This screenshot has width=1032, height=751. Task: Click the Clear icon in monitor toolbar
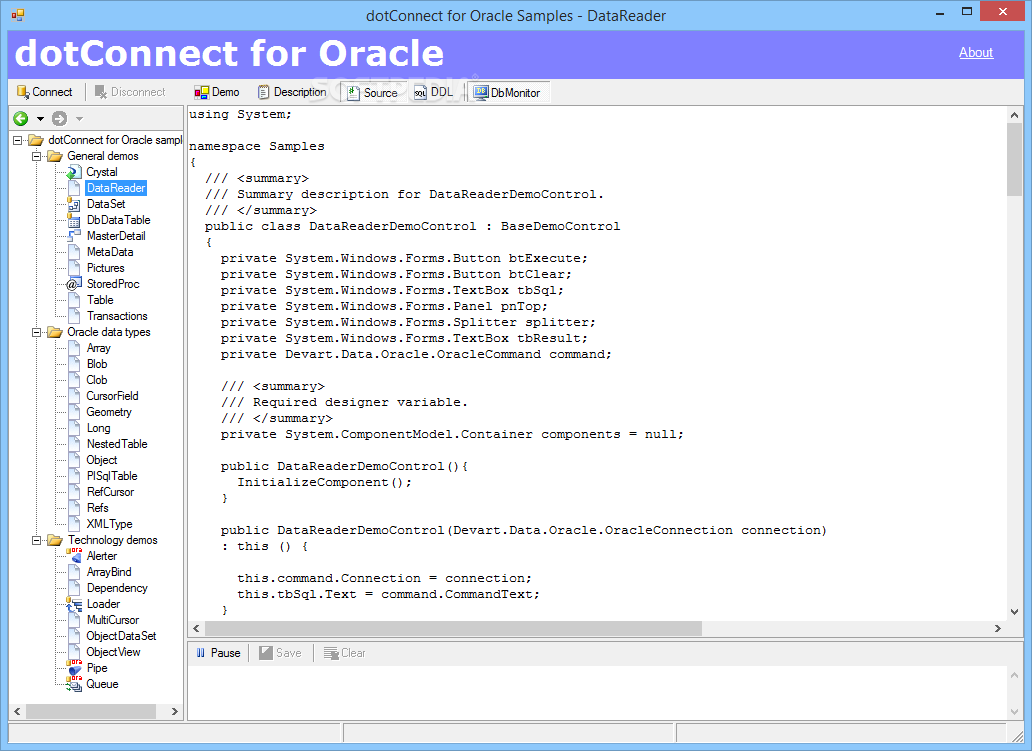(x=330, y=653)
